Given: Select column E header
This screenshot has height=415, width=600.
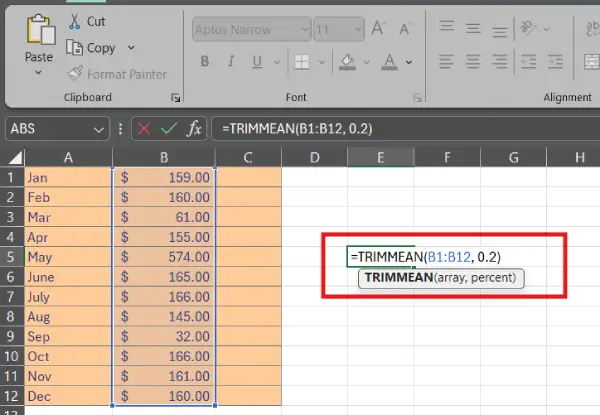Looking at the screenshot, I should (381, 157).
